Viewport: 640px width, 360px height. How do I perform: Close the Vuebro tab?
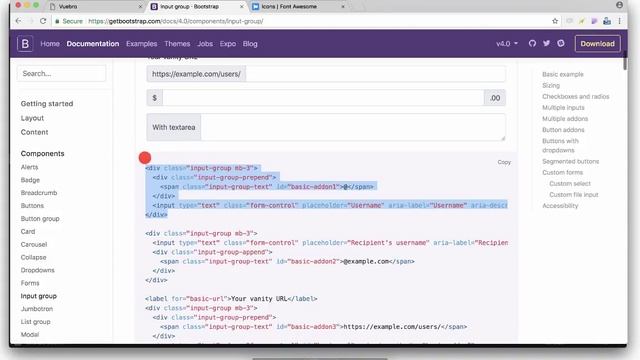pyautogui.click(x=140, y=7)
